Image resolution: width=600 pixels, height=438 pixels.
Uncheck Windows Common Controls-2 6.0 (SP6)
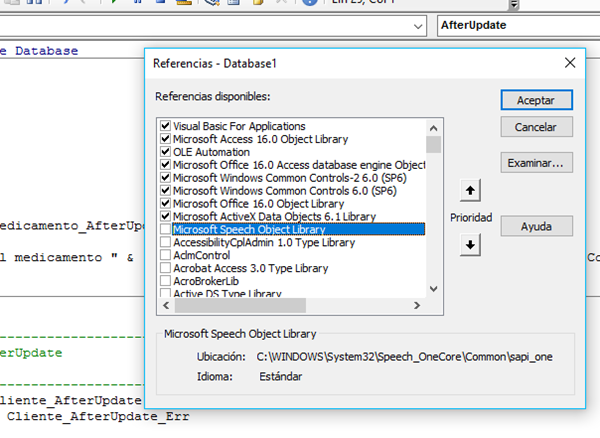[165, 177]
